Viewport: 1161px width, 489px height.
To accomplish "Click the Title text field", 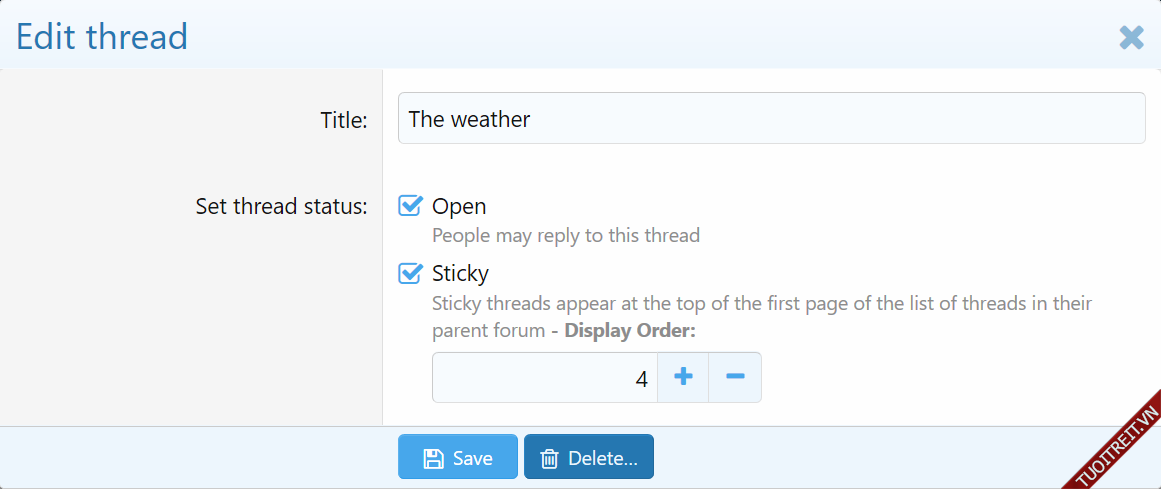I will [x=770, y=119].
